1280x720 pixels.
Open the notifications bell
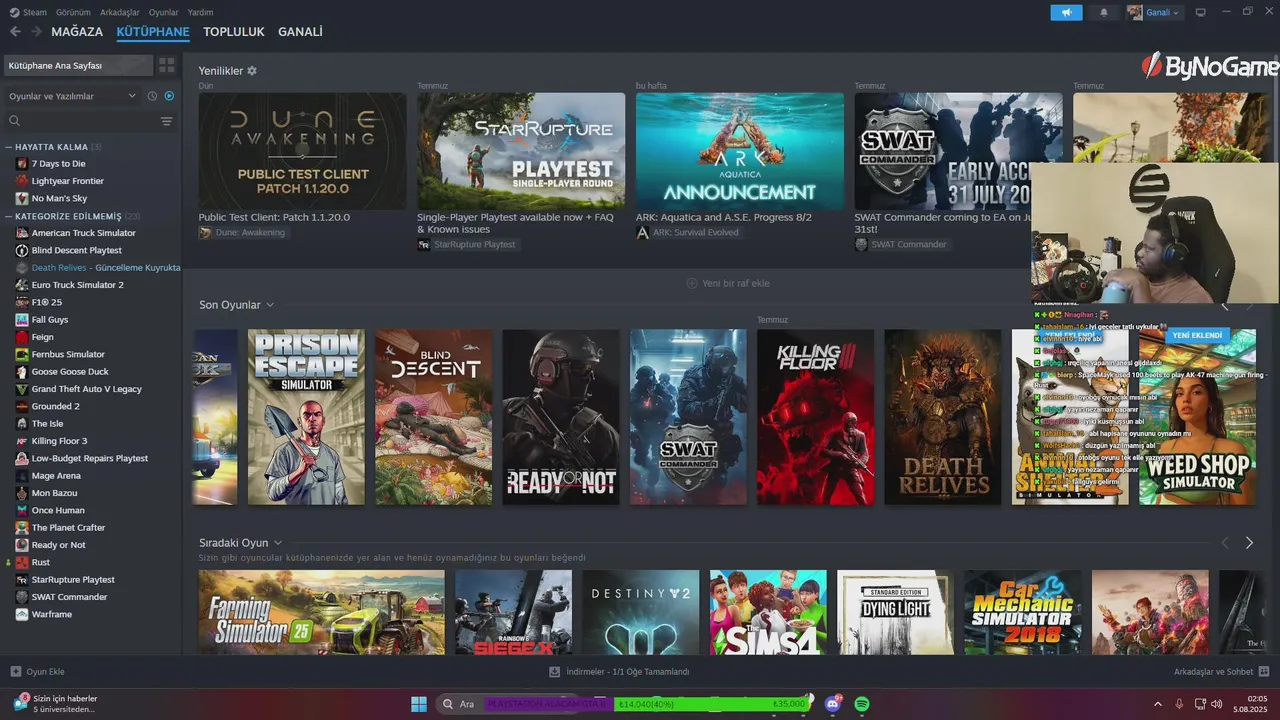click(1104, 12)
